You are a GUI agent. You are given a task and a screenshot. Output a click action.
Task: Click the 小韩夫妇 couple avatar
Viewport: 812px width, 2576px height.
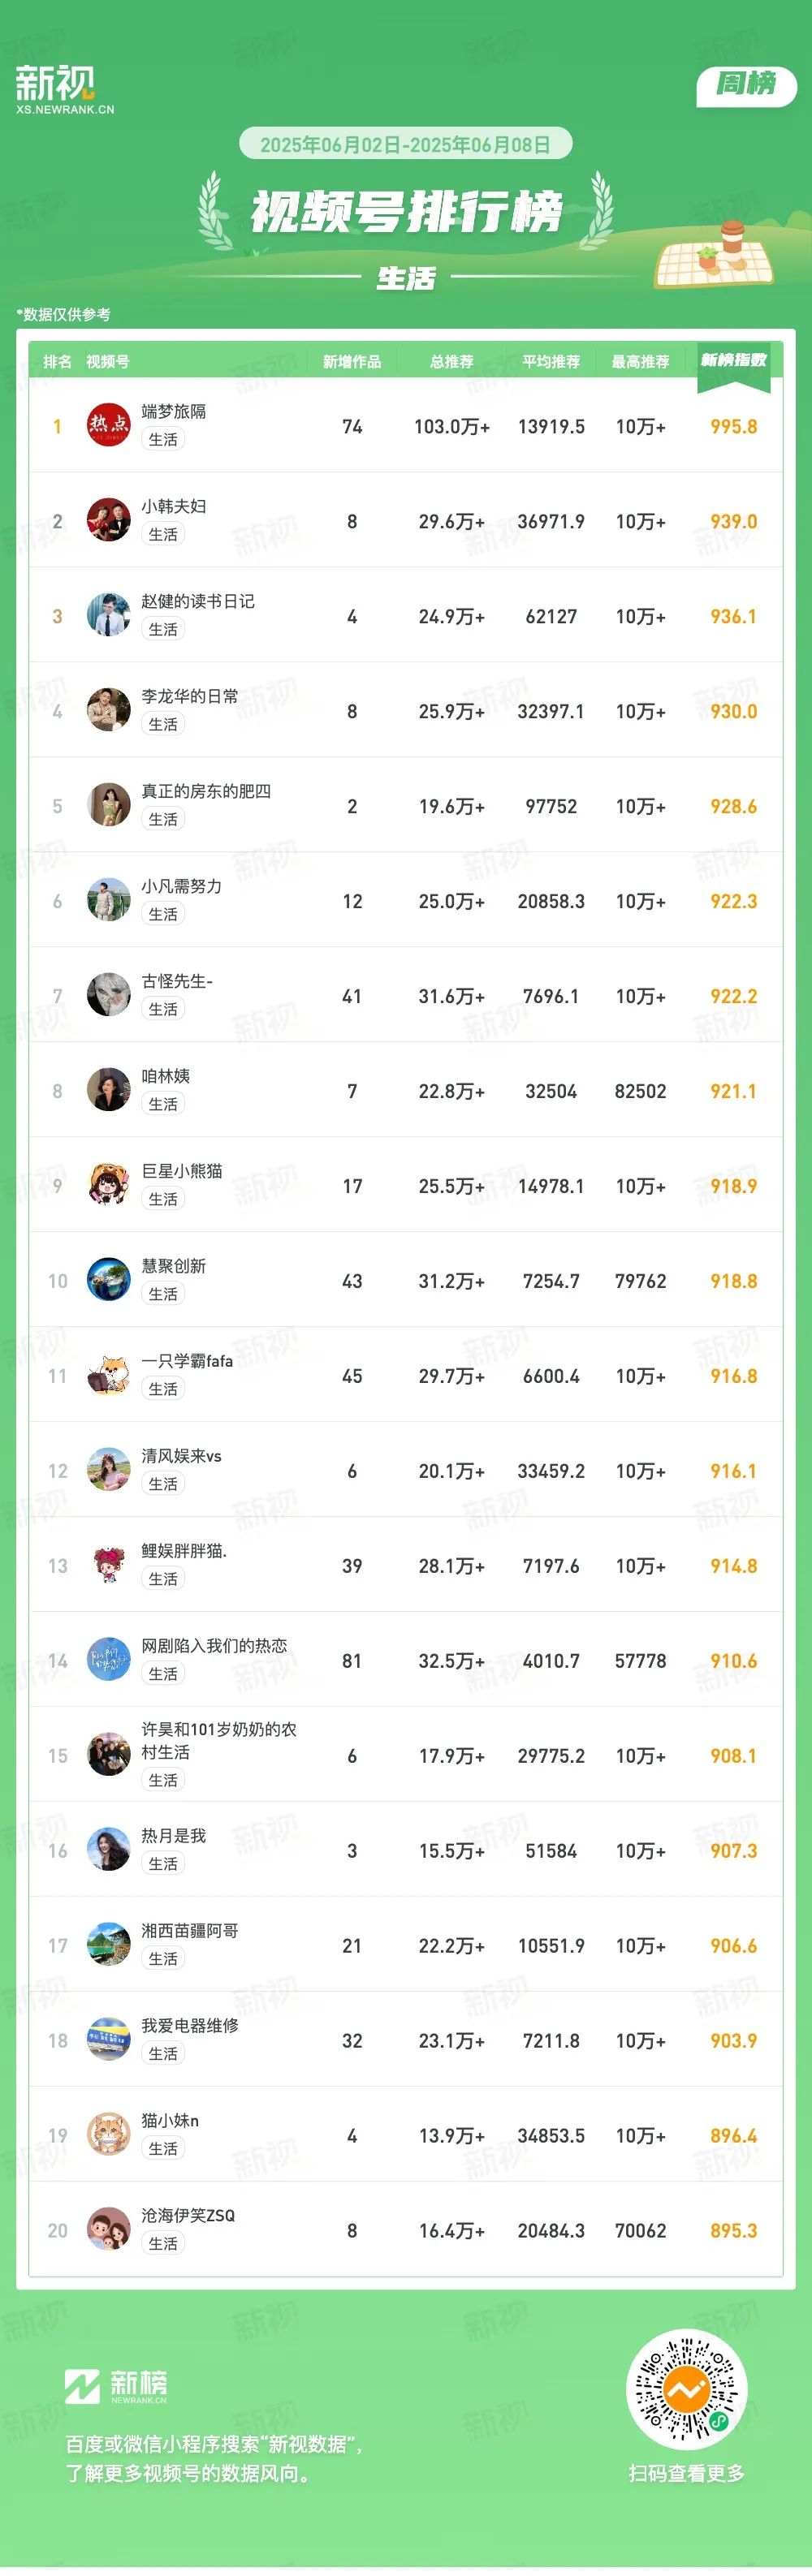coord(108,520)
